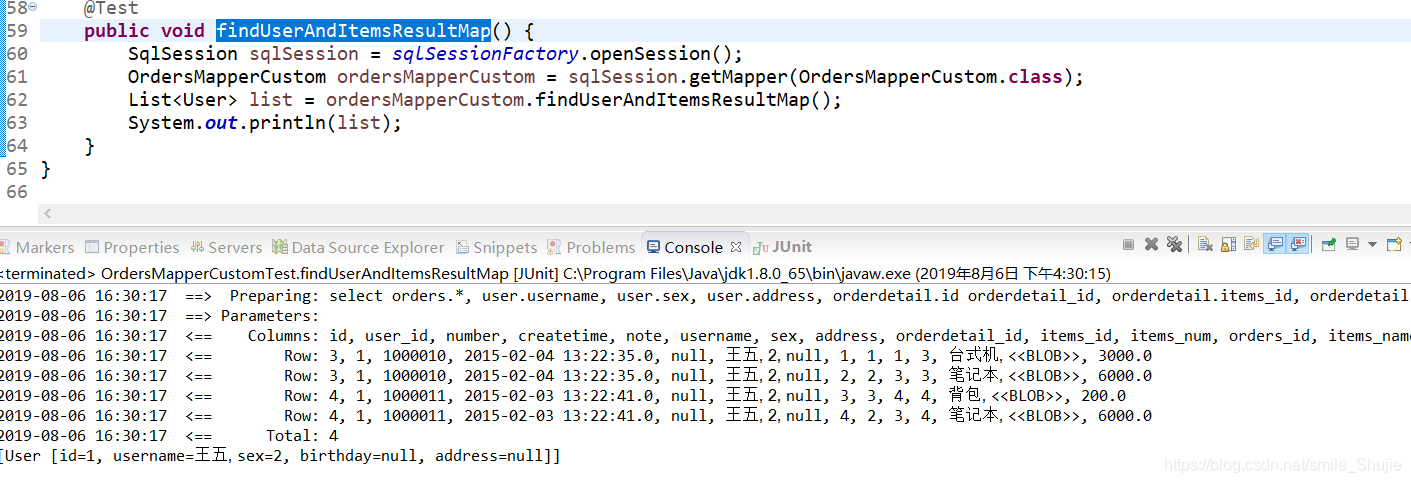Screen dimensions: 1411x483
Task: Click the Display Selected Console icon
Action: 1351,244
